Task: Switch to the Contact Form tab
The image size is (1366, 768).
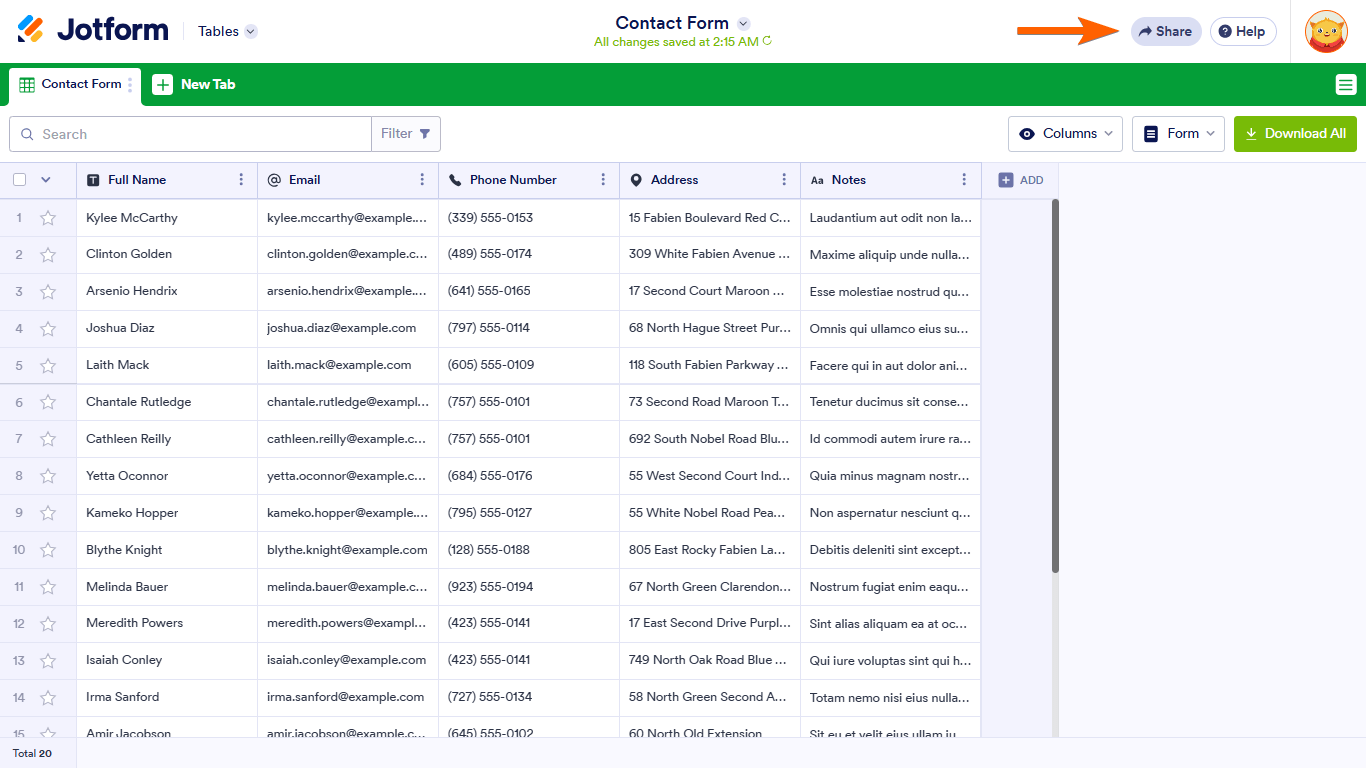Action: (x=72, y=85)
